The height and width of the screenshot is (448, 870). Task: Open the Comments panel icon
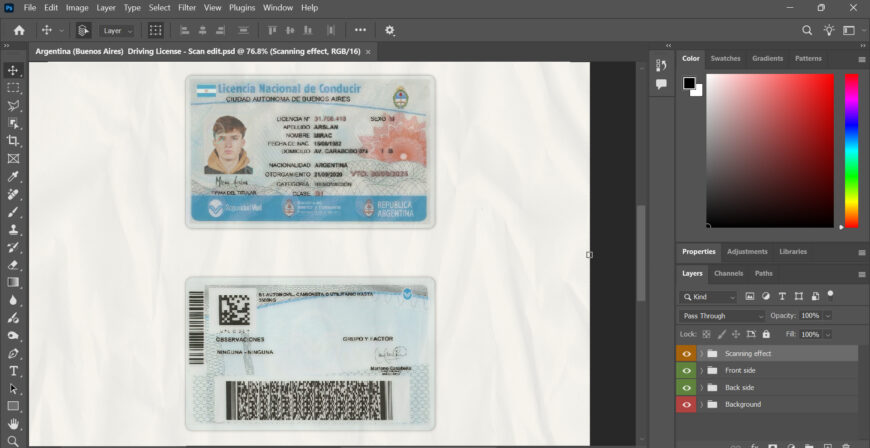coord(661,84)
